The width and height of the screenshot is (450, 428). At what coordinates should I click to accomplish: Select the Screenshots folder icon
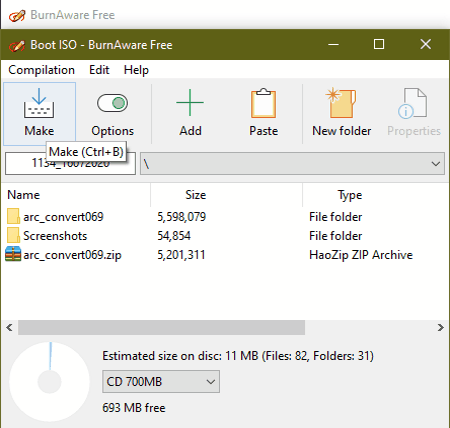(x=13, y=236)
